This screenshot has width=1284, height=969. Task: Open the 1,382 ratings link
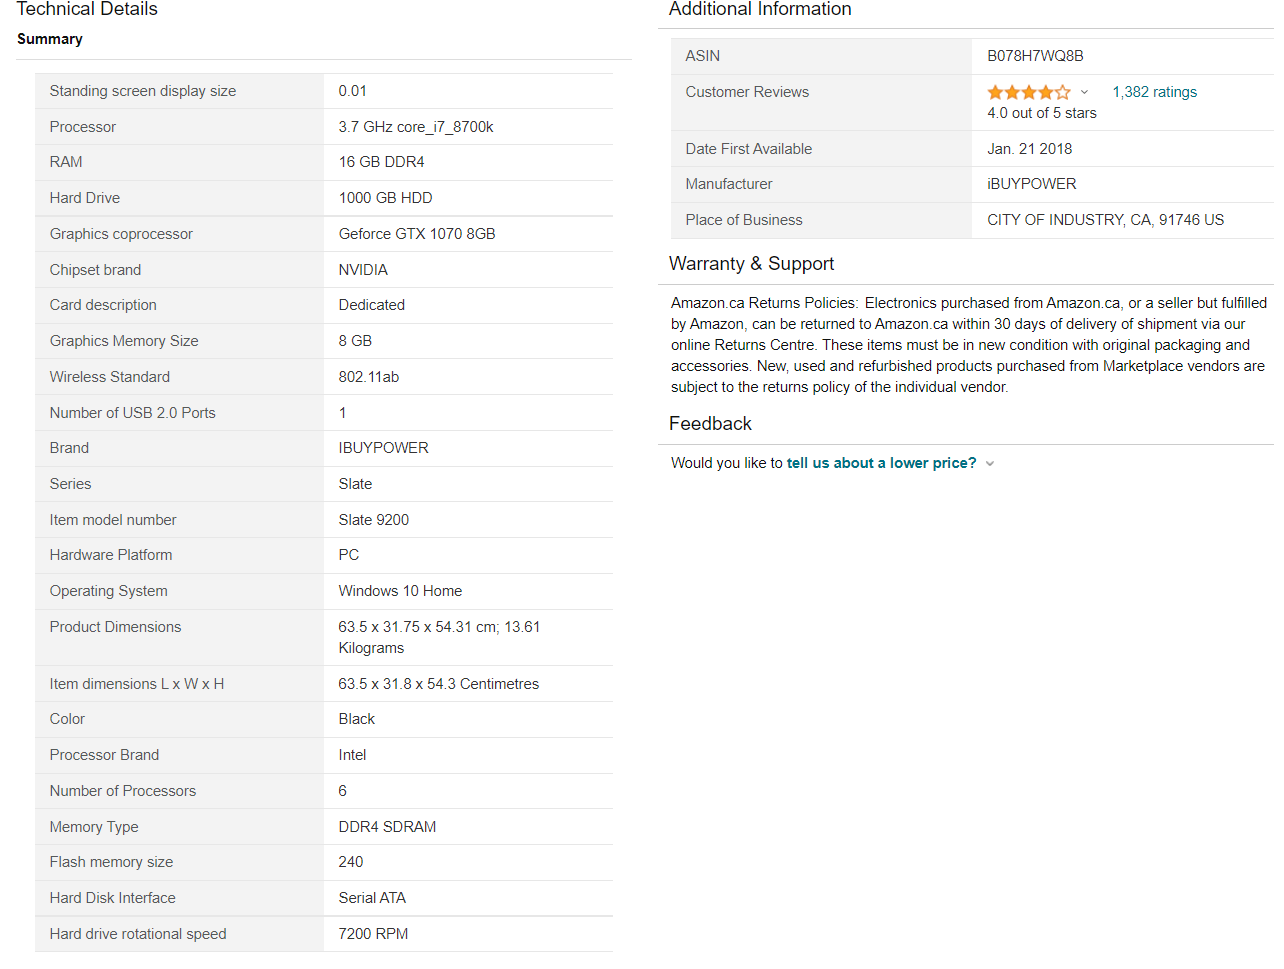(1154, 92)
